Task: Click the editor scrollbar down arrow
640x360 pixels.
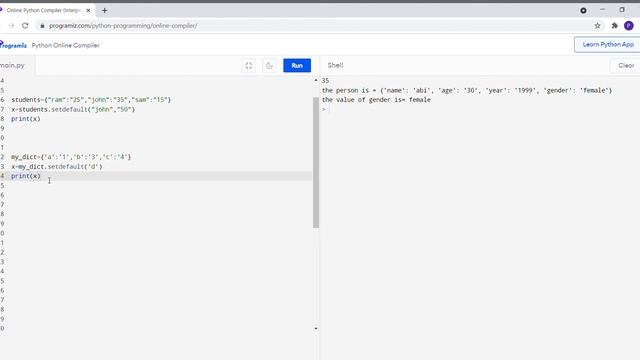Action: pos(316,329)
